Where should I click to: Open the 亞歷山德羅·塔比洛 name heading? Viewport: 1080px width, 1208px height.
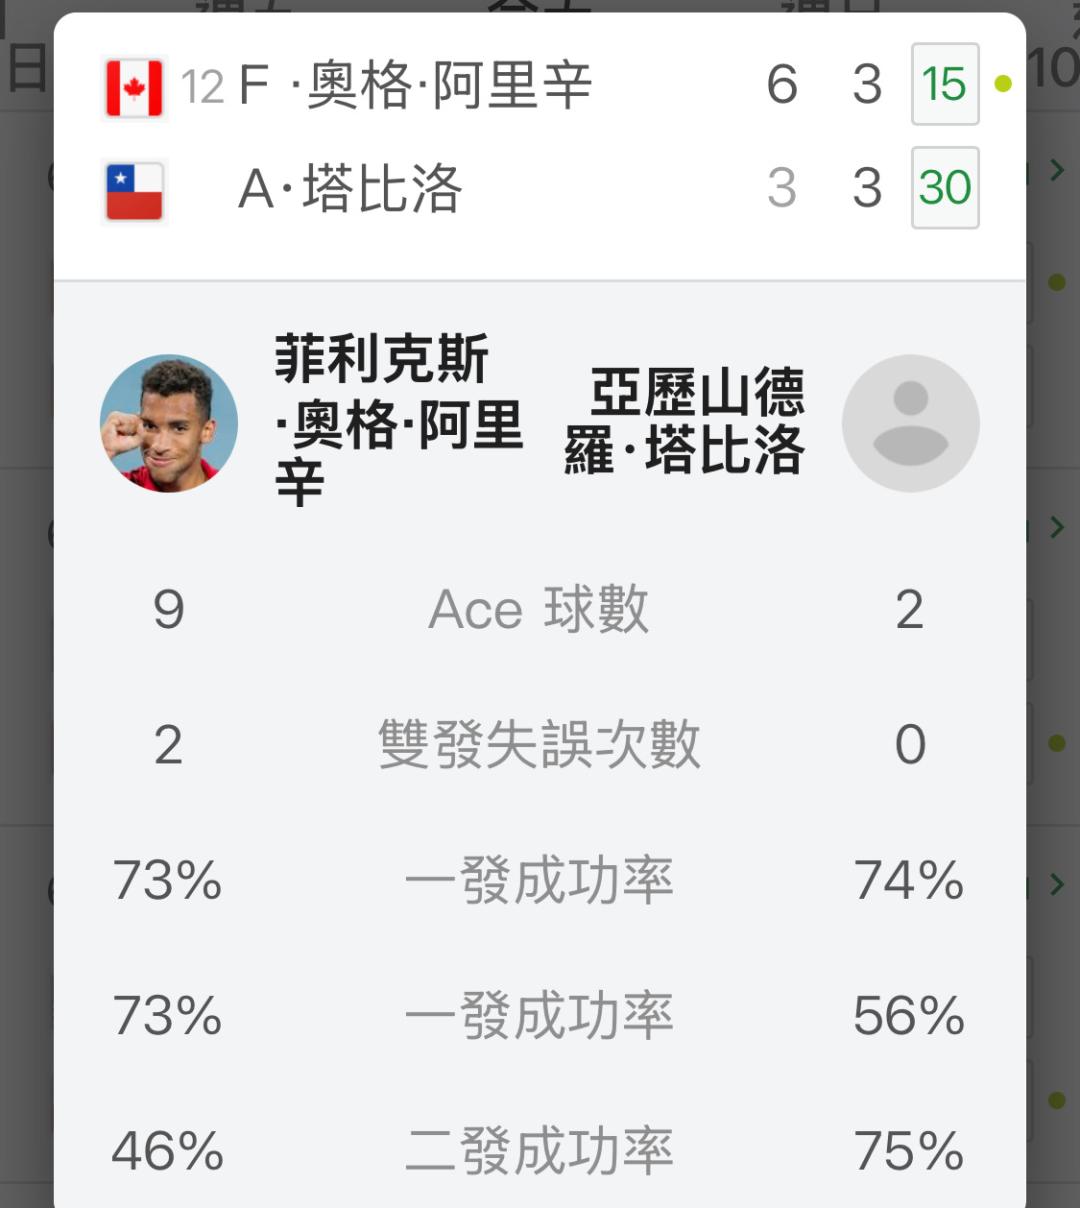[x=686, y=421]
